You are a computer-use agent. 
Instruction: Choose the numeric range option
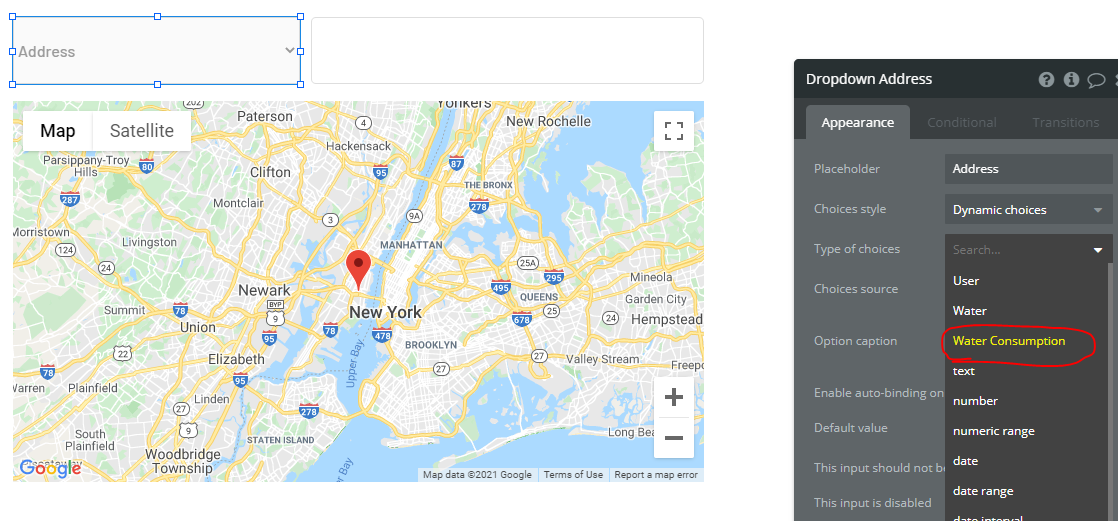[993, 430]
